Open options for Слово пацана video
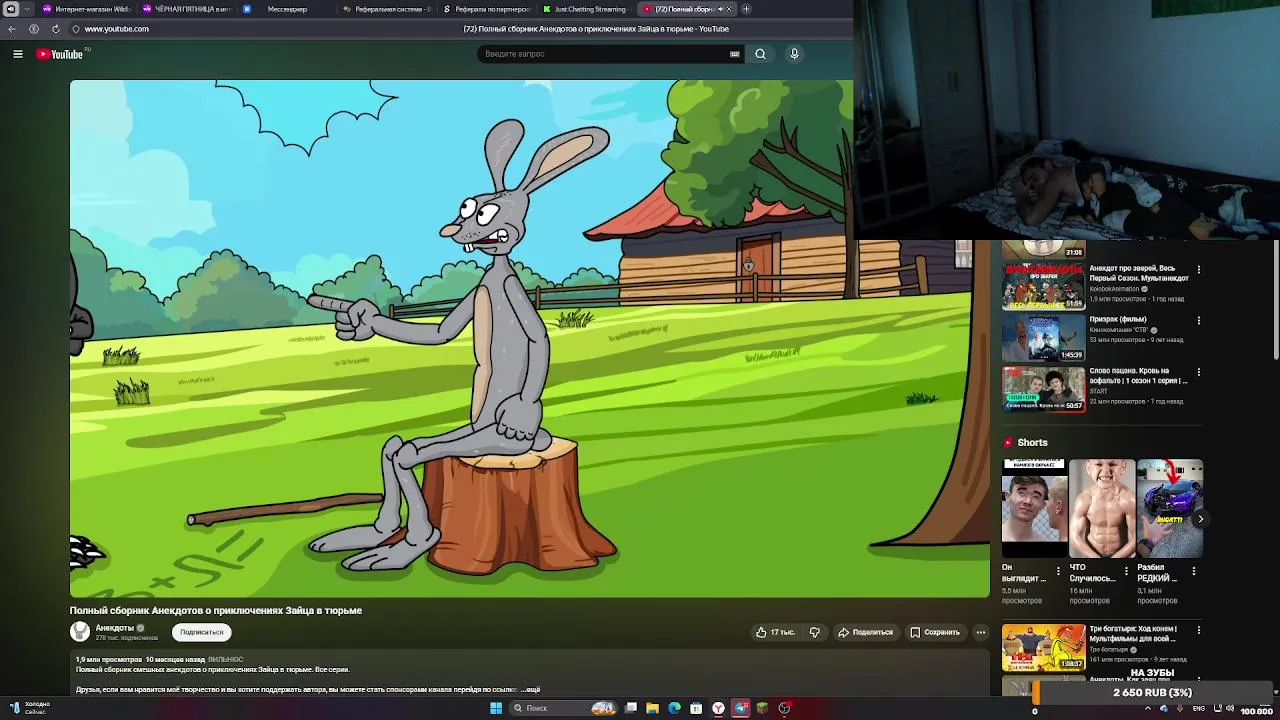1280x720 pixels. 1199,371
